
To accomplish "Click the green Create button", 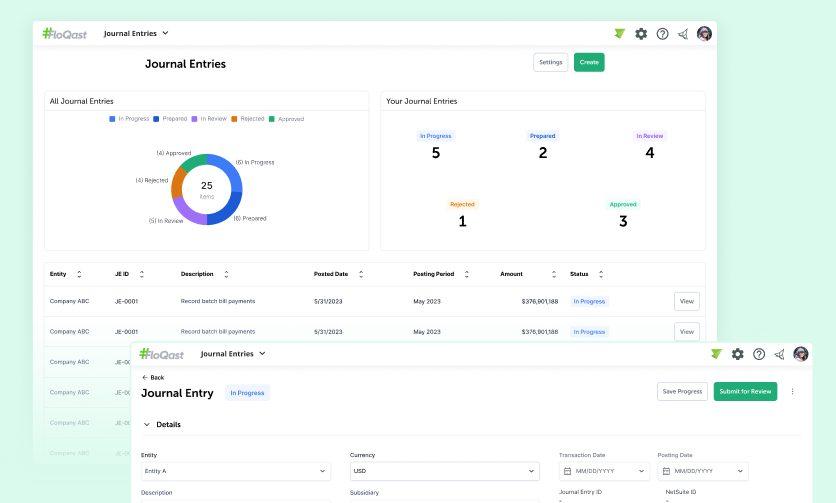I will [x=589, y=62].
